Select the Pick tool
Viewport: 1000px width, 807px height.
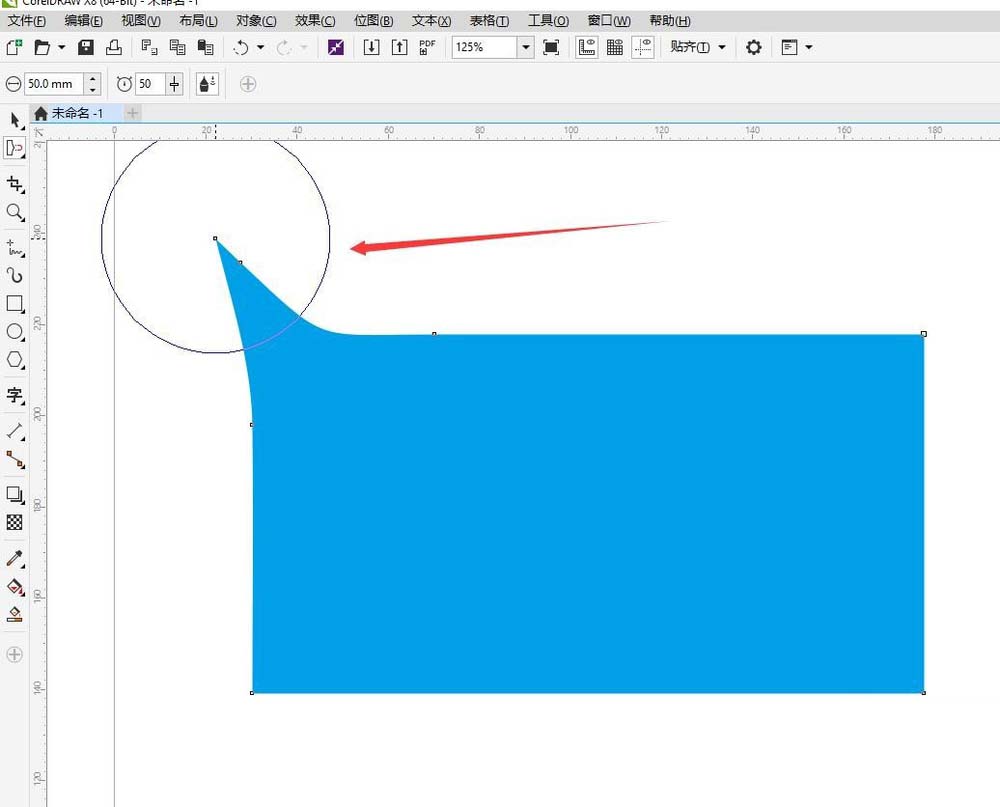click(15, 120)
